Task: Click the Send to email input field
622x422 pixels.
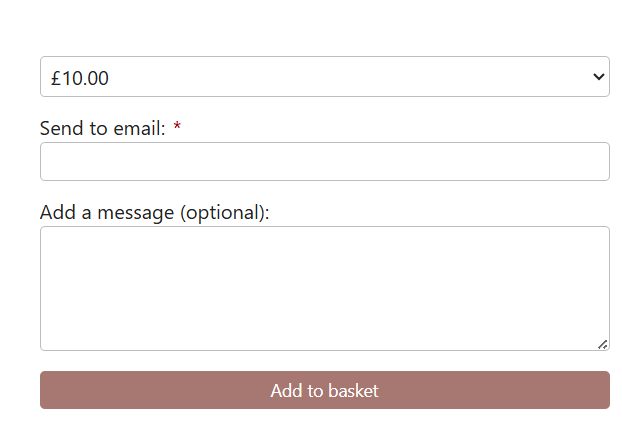Action: (x=324, y=162)
